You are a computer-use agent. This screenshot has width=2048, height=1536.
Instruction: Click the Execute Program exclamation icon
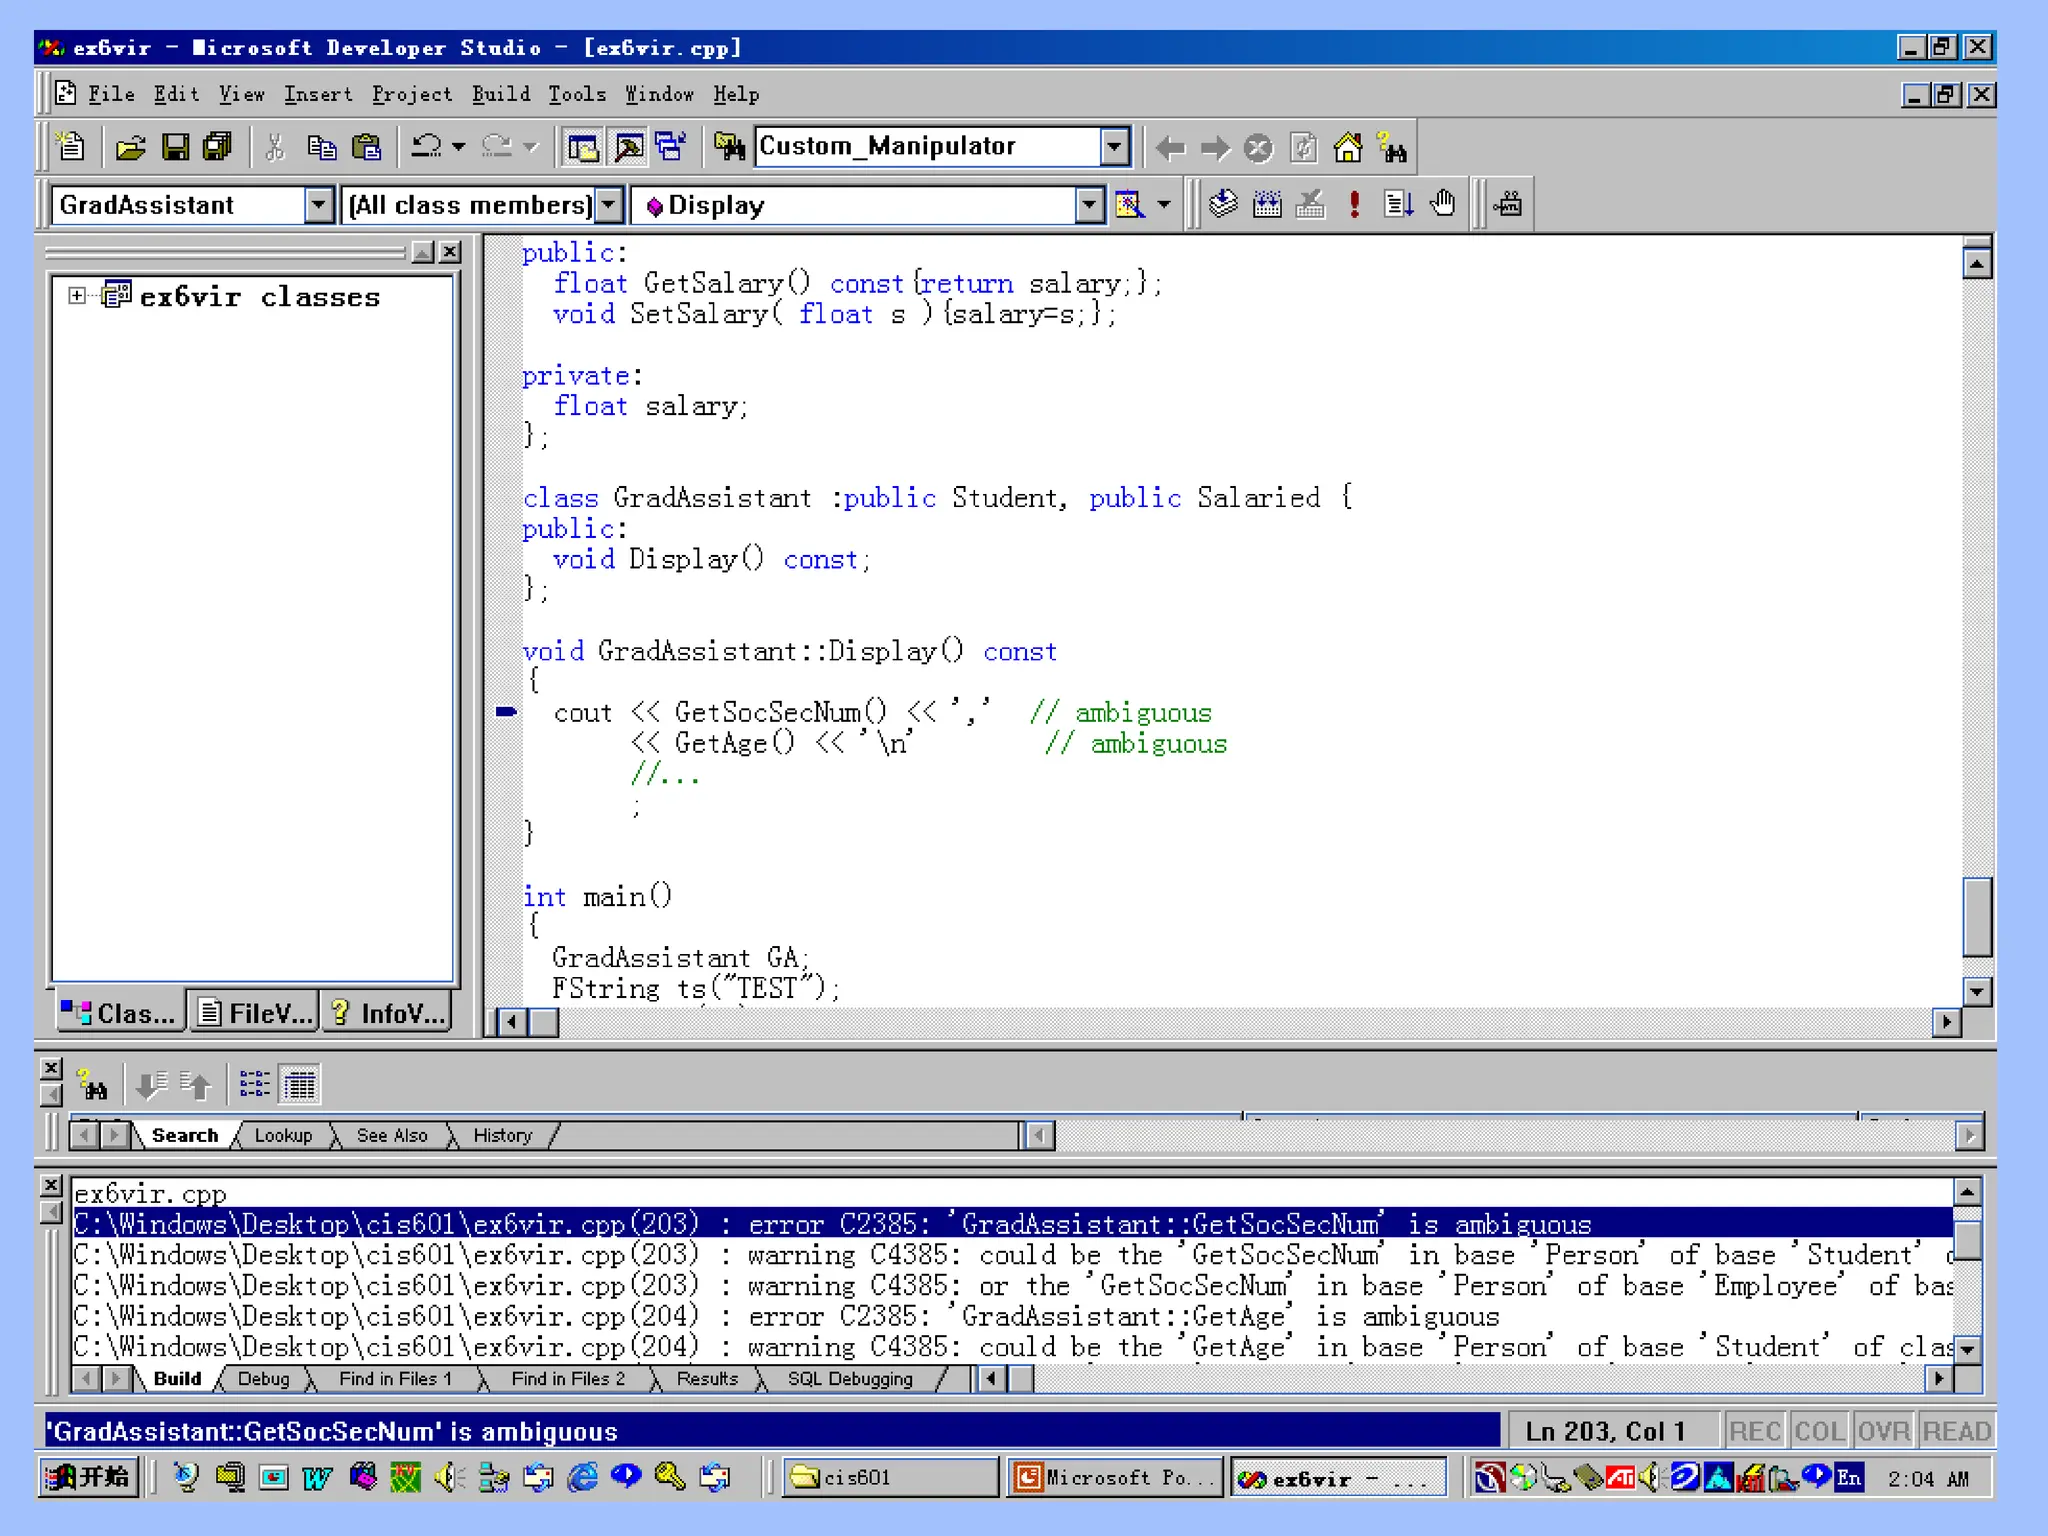[x=1354, y=205]
